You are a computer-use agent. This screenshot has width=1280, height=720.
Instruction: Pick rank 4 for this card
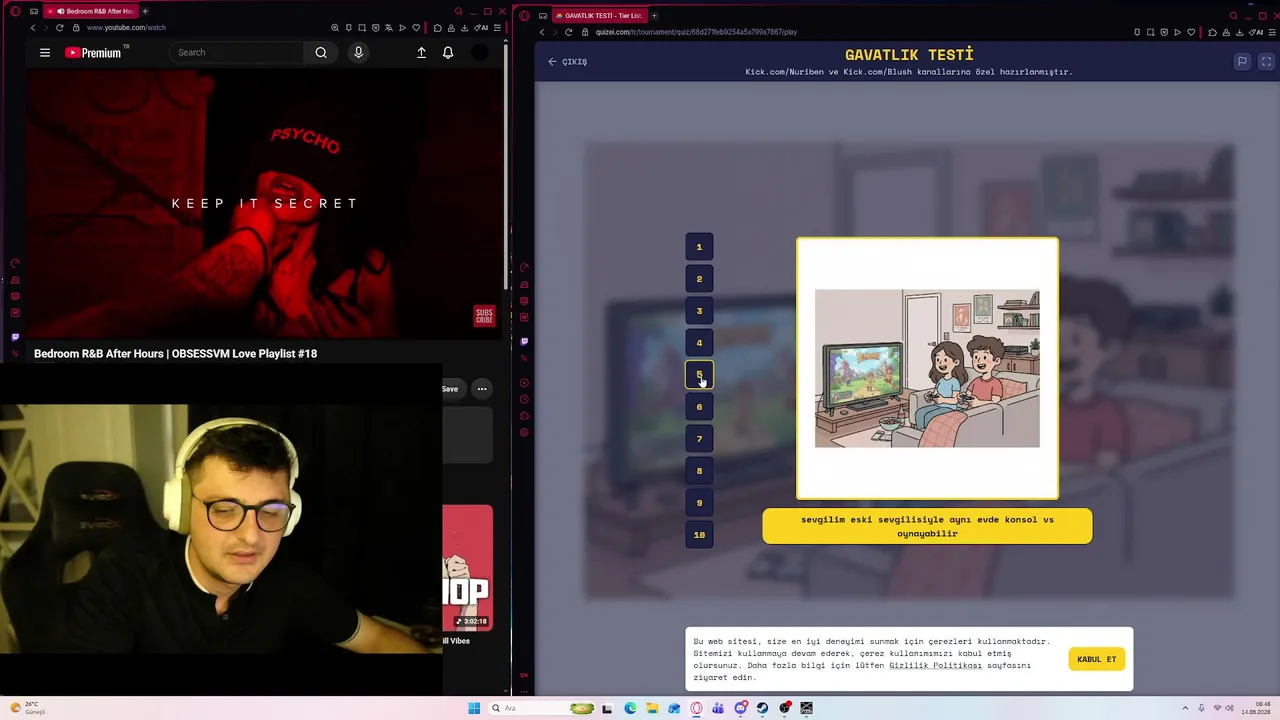[699, 343]
